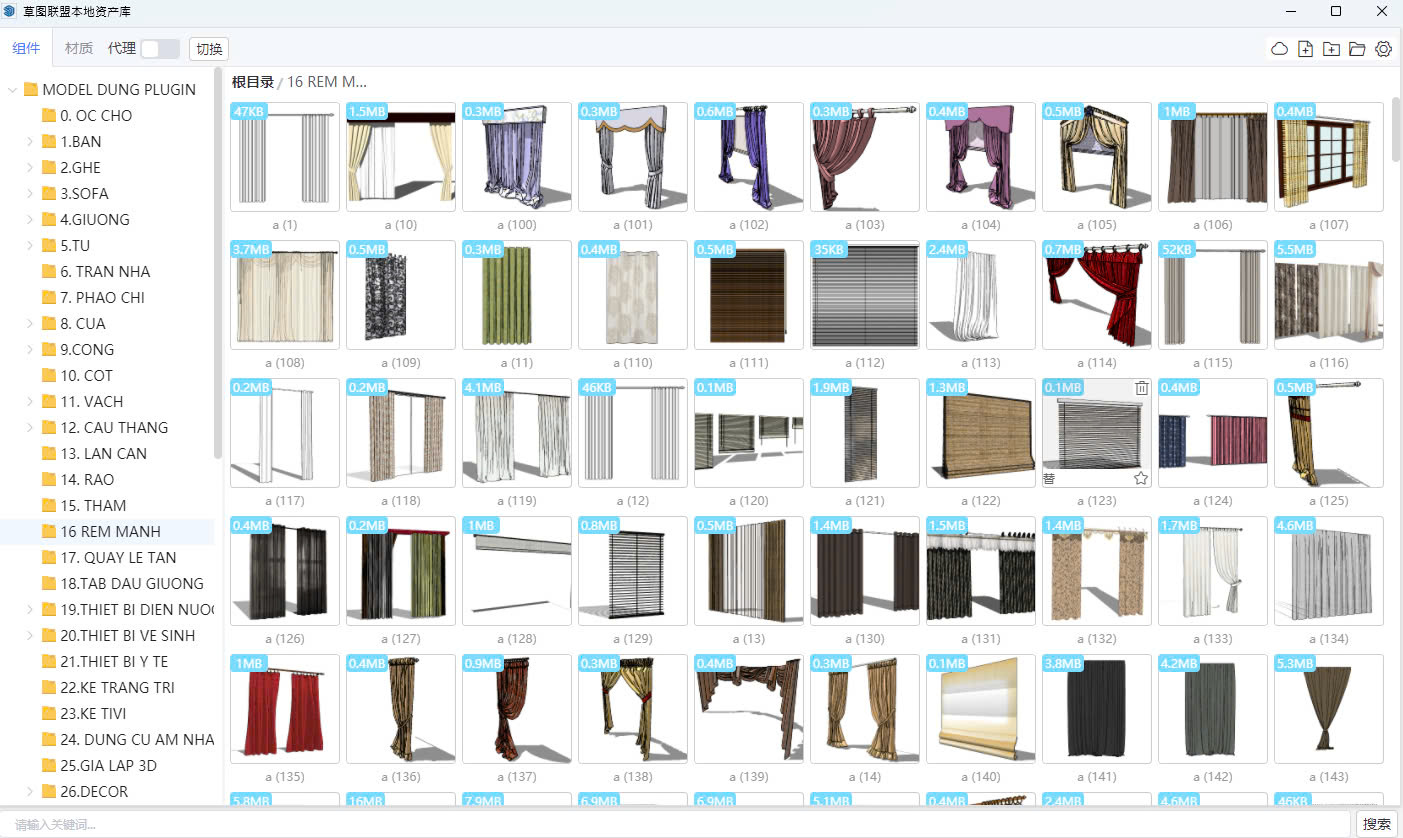Toggle the 代理 proxy switch
Viewport: 1403px width, 838px height.
[x=160, y=49]
